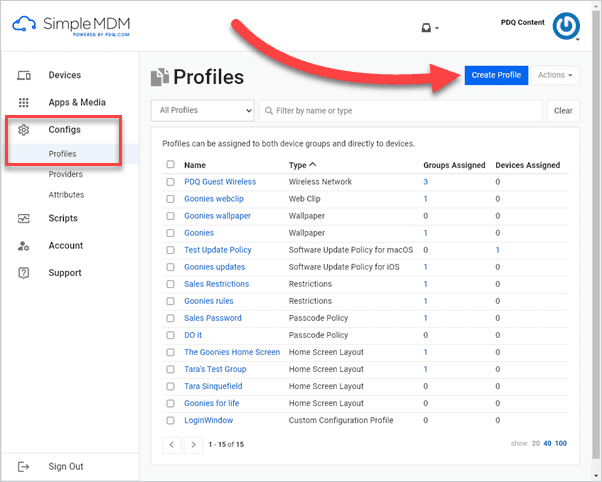
Task: Open Tara's Test Group profile link
Action: pyautogui.click(x=215, y=369)
